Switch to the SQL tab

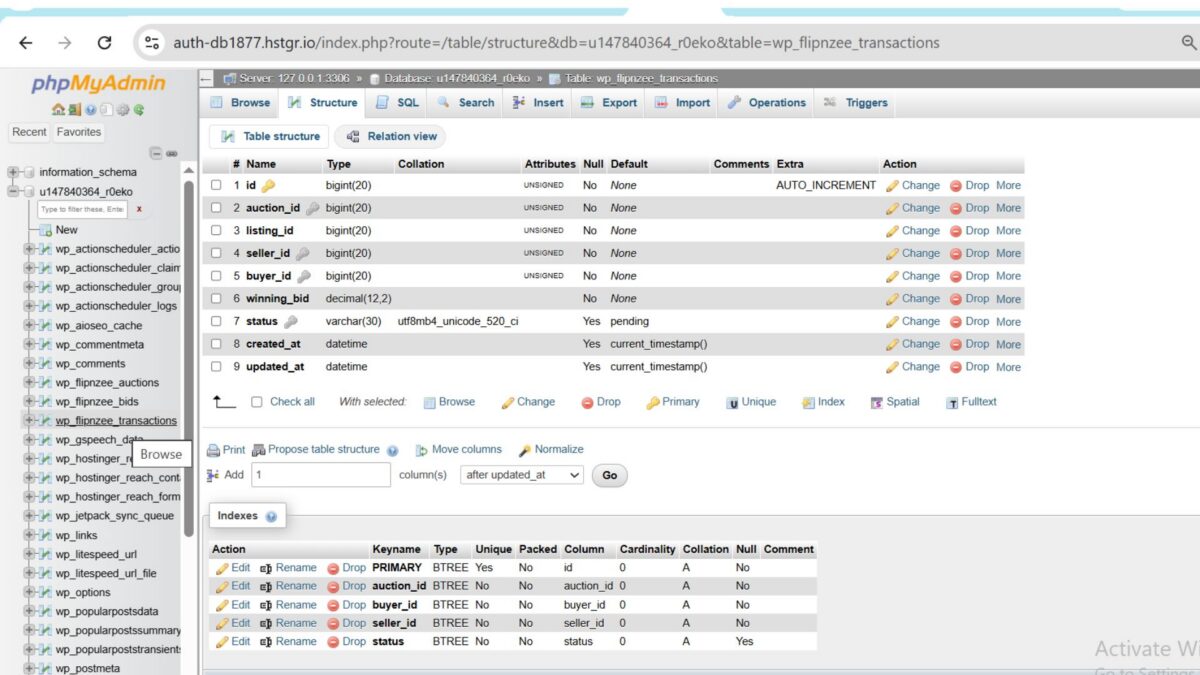[397, 102]
